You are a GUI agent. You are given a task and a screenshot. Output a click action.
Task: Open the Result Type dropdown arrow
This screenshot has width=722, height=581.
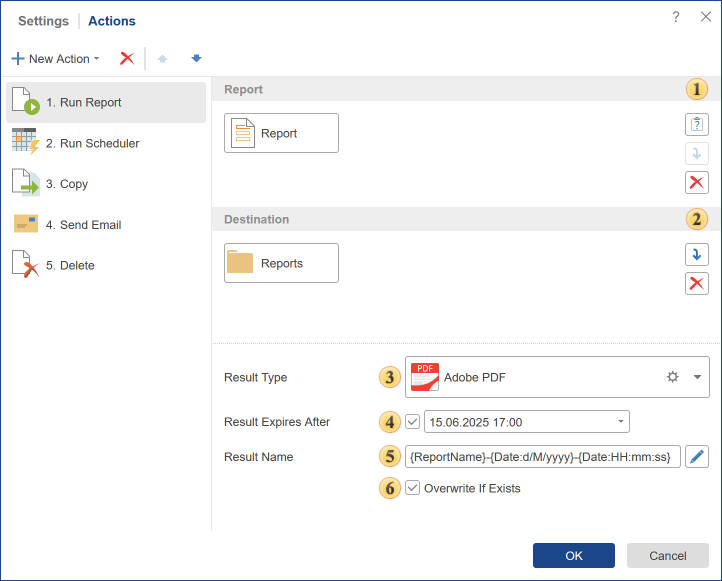[x=697, y=377]
